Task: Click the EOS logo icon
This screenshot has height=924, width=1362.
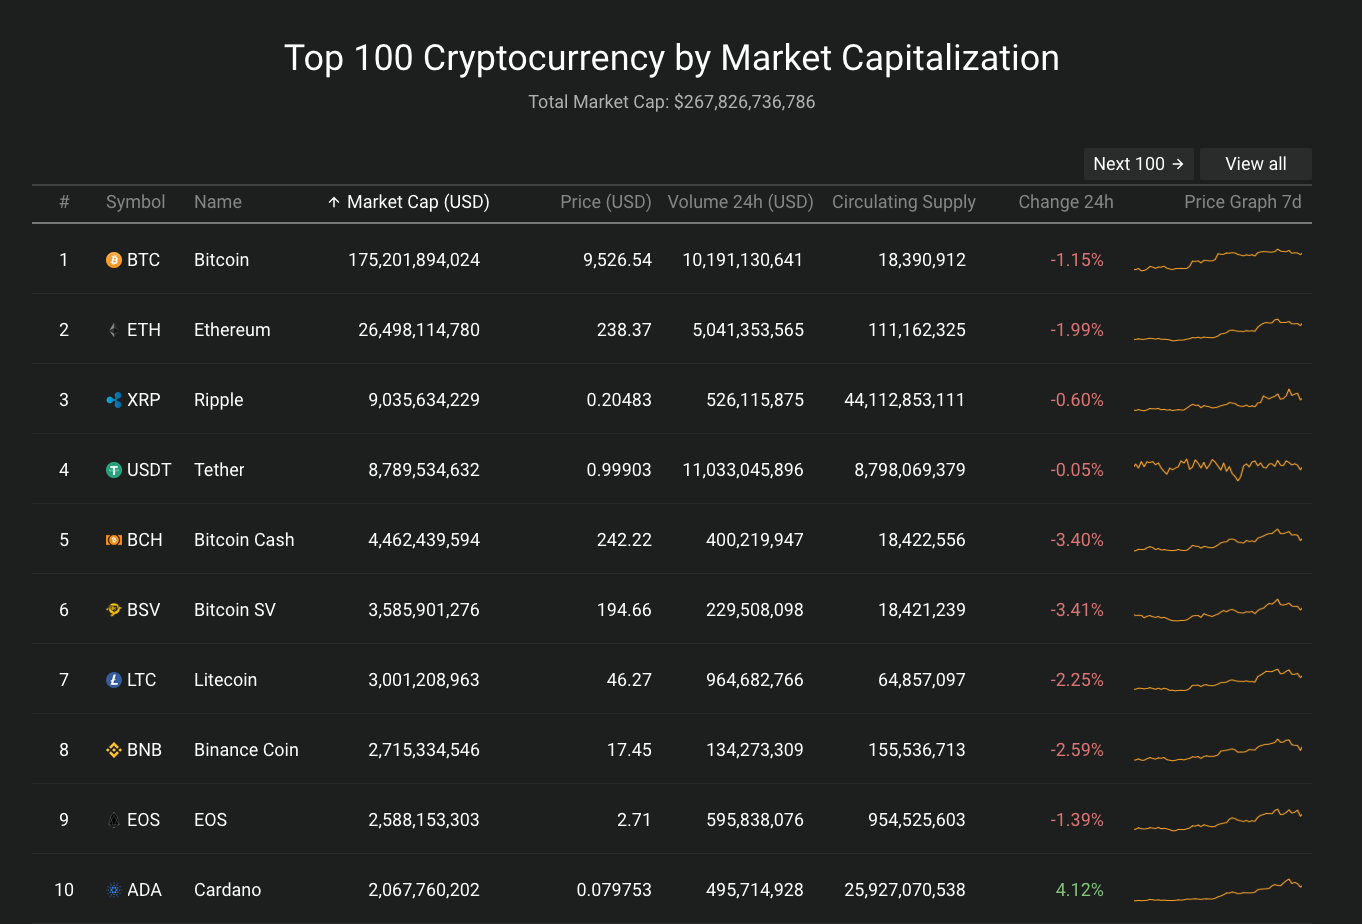Action: pyautogui.click(x=114, y=820)
